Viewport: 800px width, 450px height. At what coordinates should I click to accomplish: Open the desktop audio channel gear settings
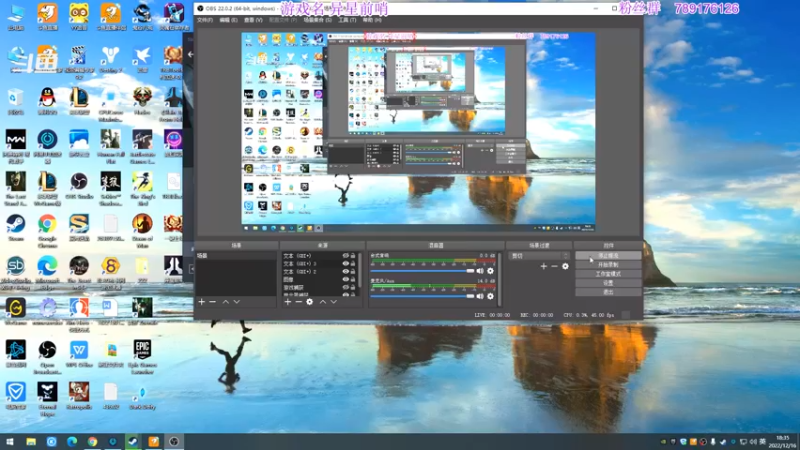tap(490, 271)
